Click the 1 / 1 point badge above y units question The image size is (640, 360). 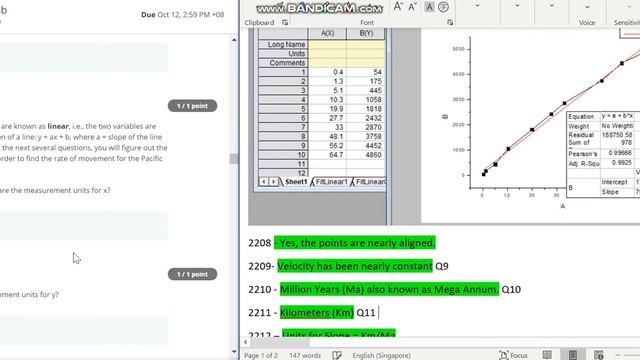(192, 274)
